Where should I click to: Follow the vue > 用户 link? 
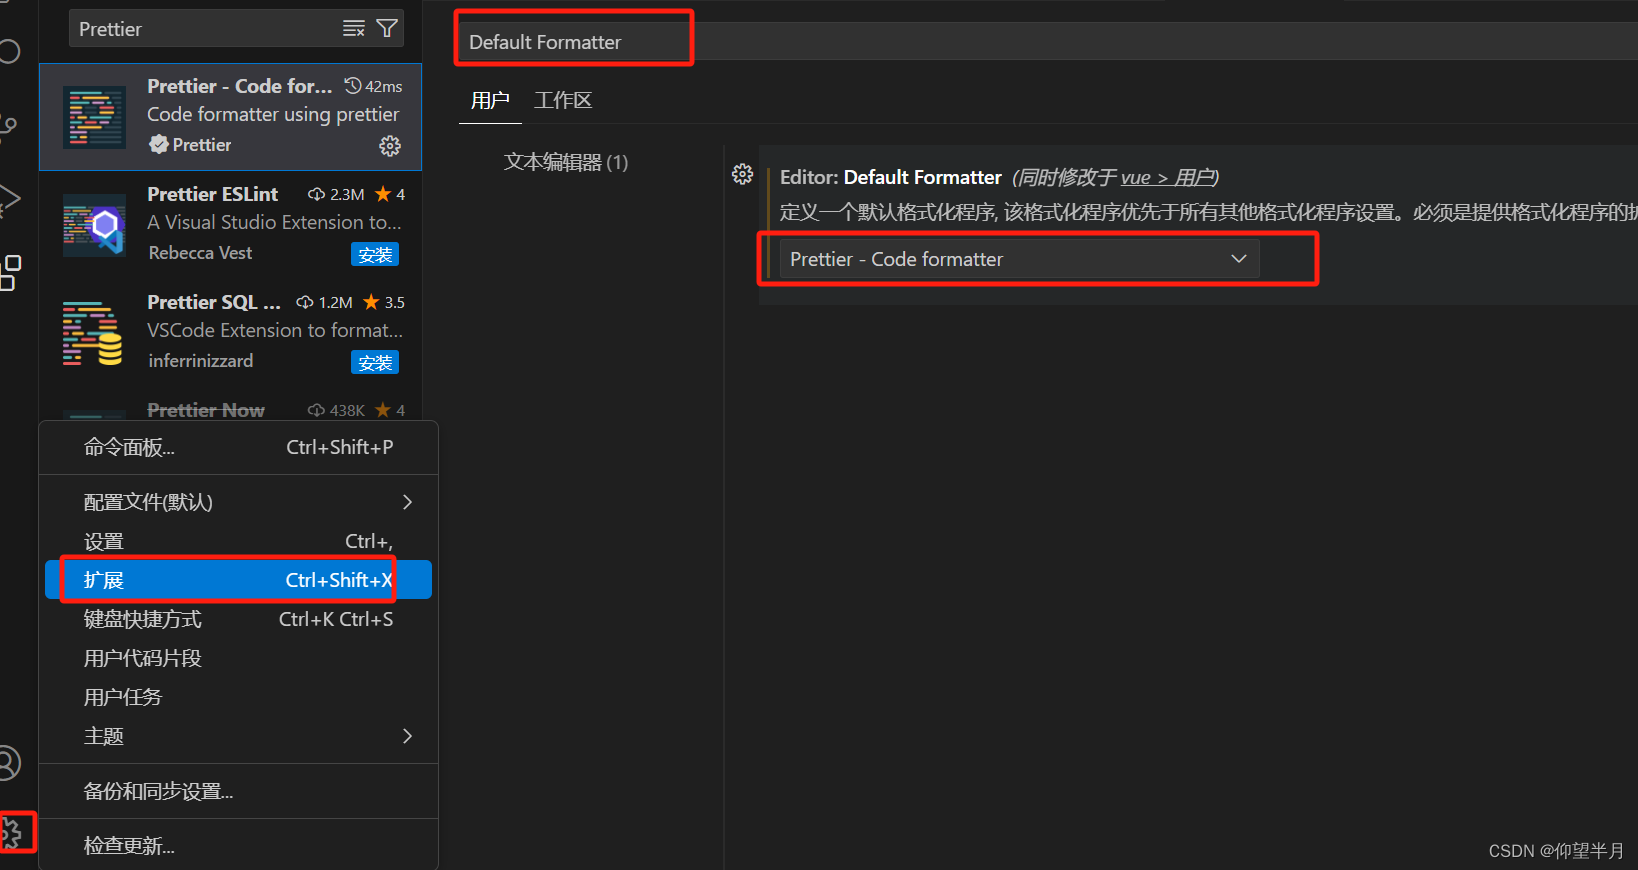[x=1168, y=178]
